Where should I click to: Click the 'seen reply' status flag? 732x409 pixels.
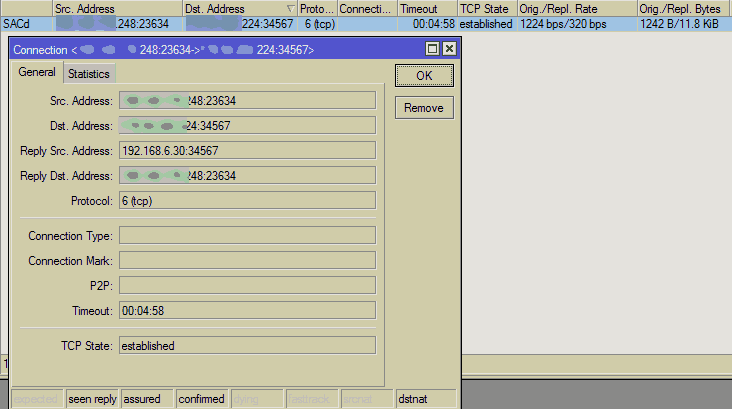pyautogui.click(x=92, y=399)
